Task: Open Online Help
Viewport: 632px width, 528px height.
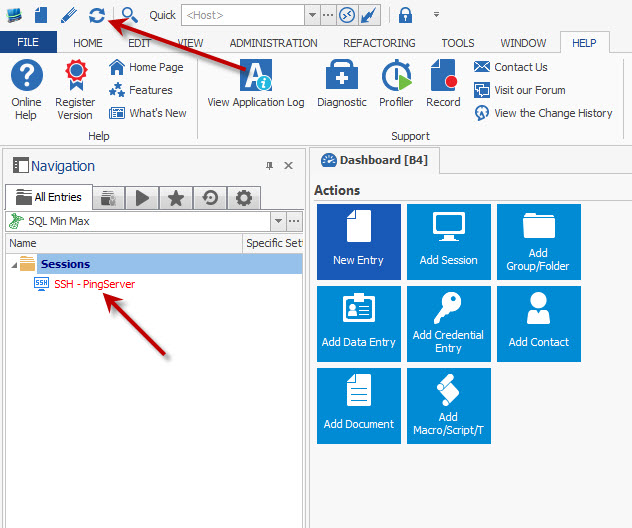Action: tap(27, 89)
